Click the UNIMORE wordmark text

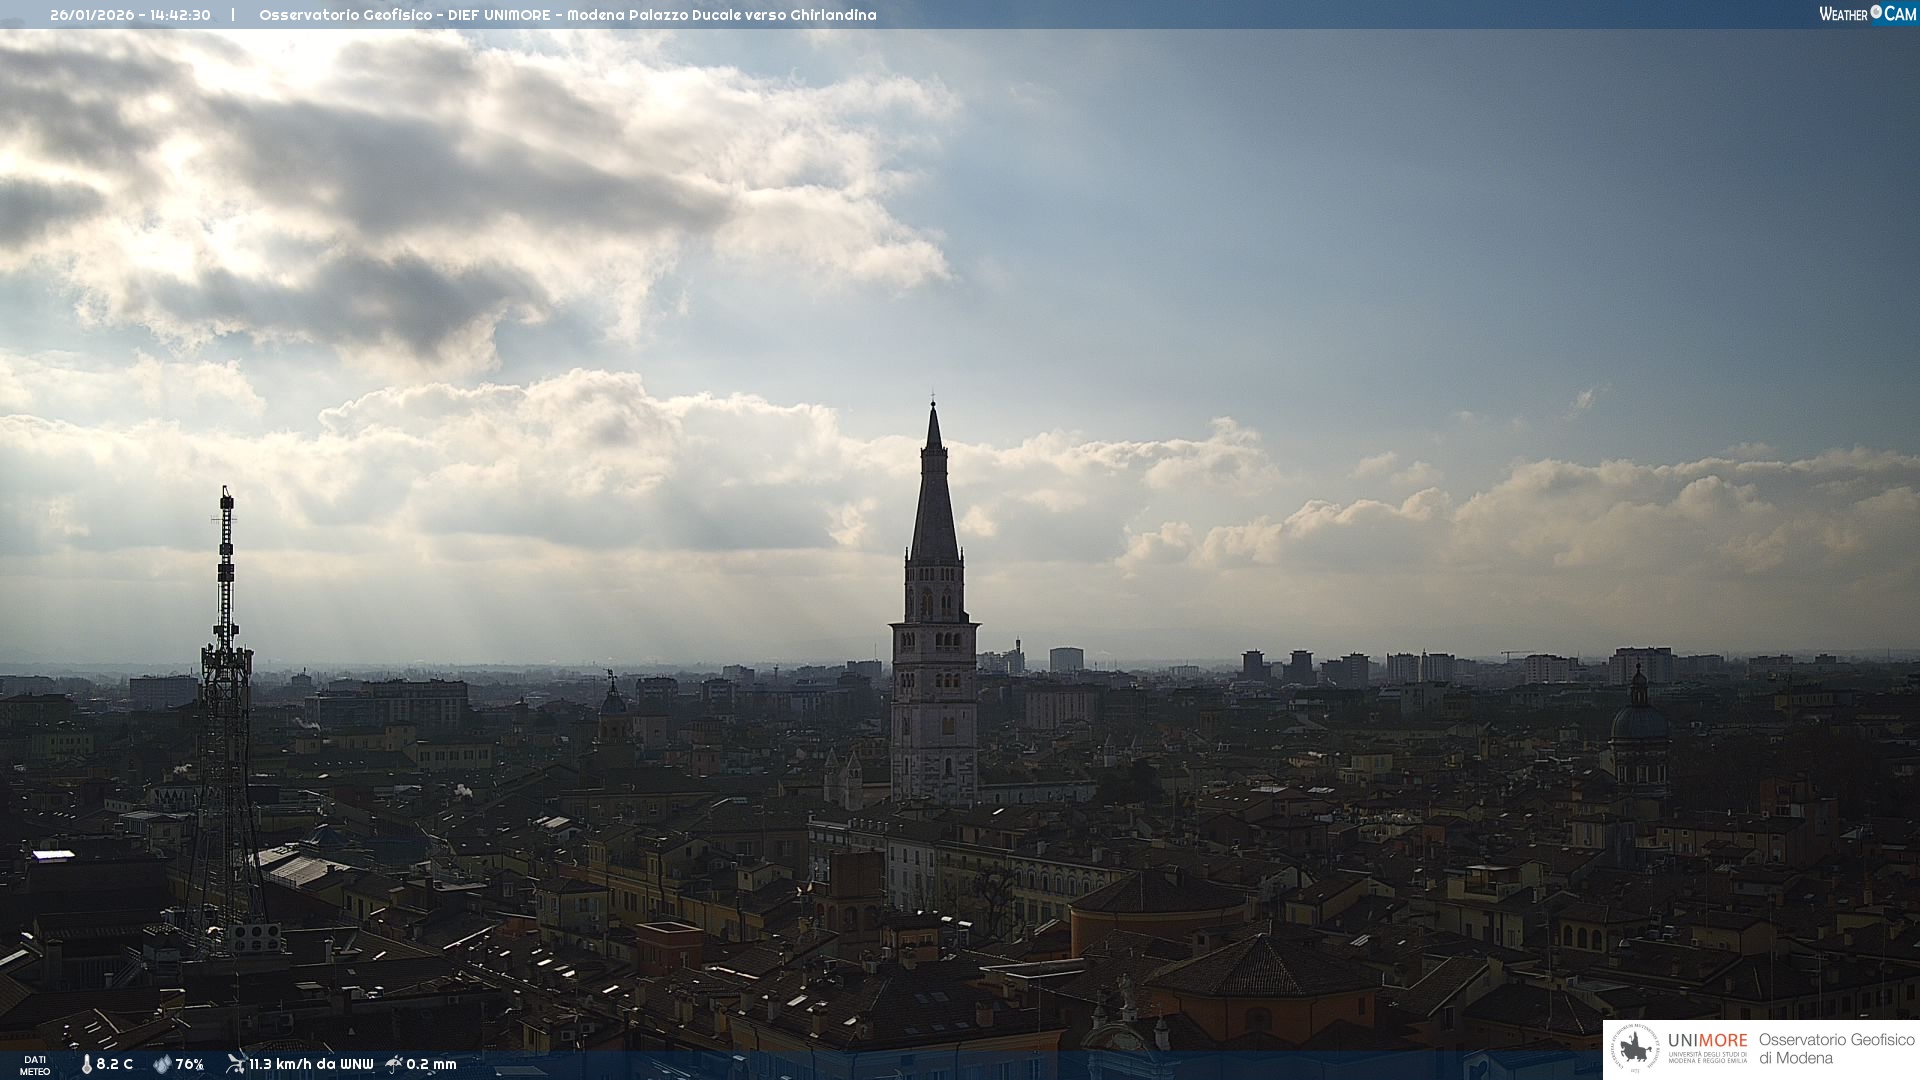[1707, 1041]
